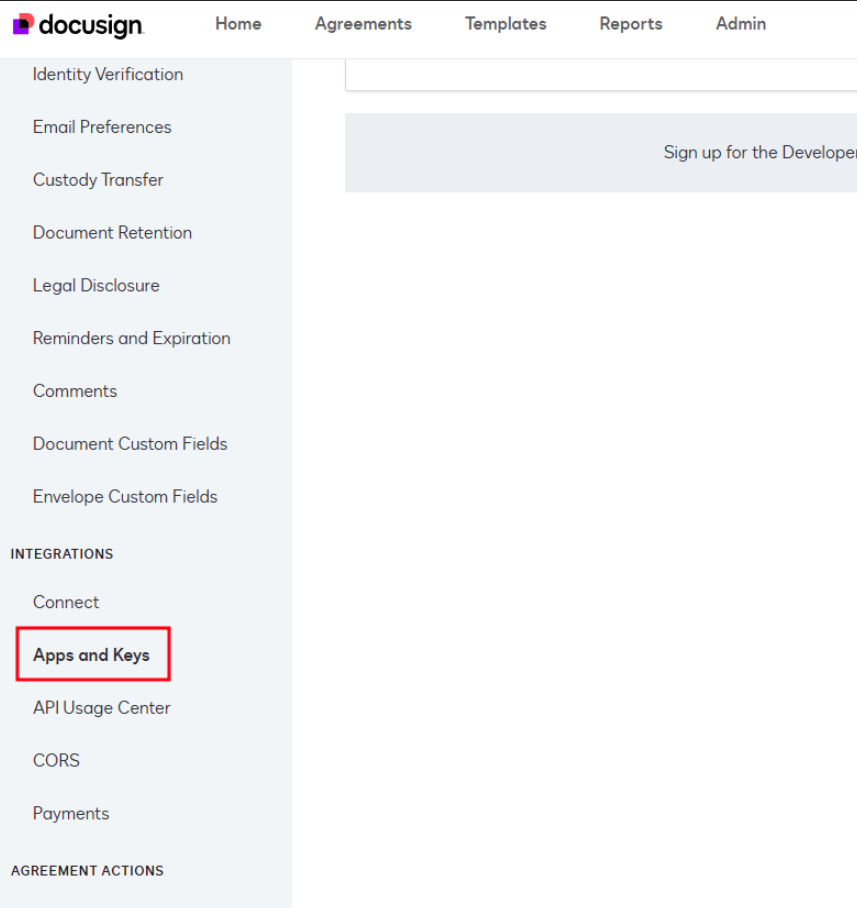
Task: Go to API Usage Center
Action: pos(101,708)
